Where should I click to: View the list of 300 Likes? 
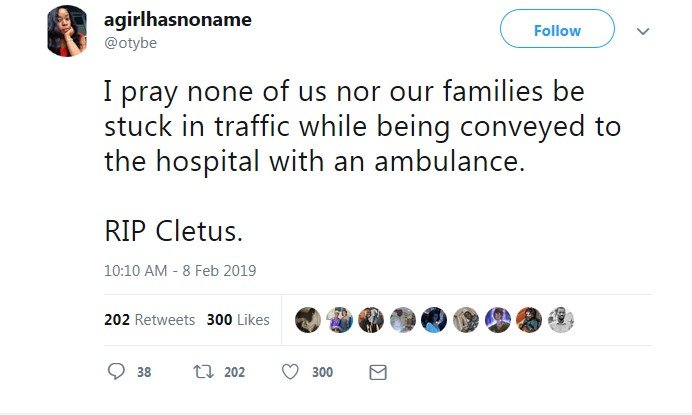click(x=238, y=320)
